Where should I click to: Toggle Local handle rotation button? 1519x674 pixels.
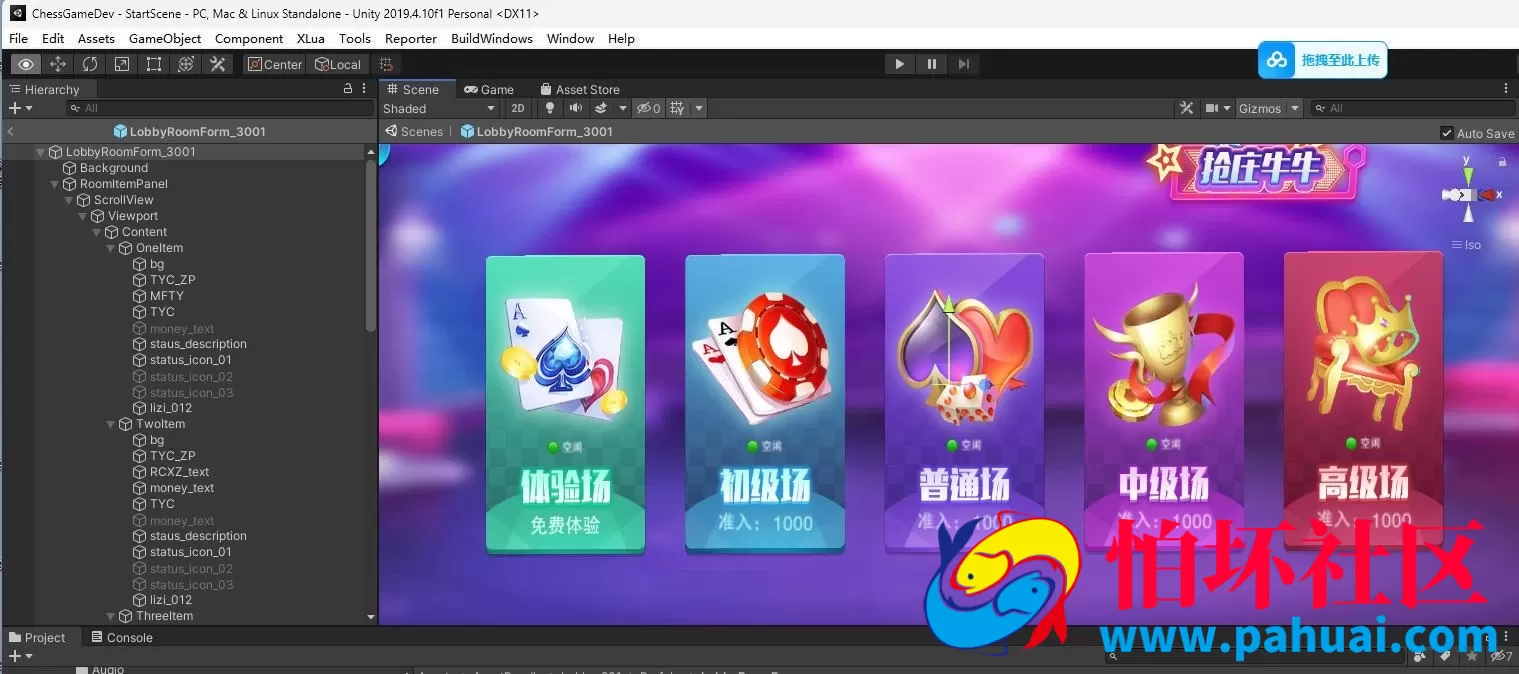[337, 64]
